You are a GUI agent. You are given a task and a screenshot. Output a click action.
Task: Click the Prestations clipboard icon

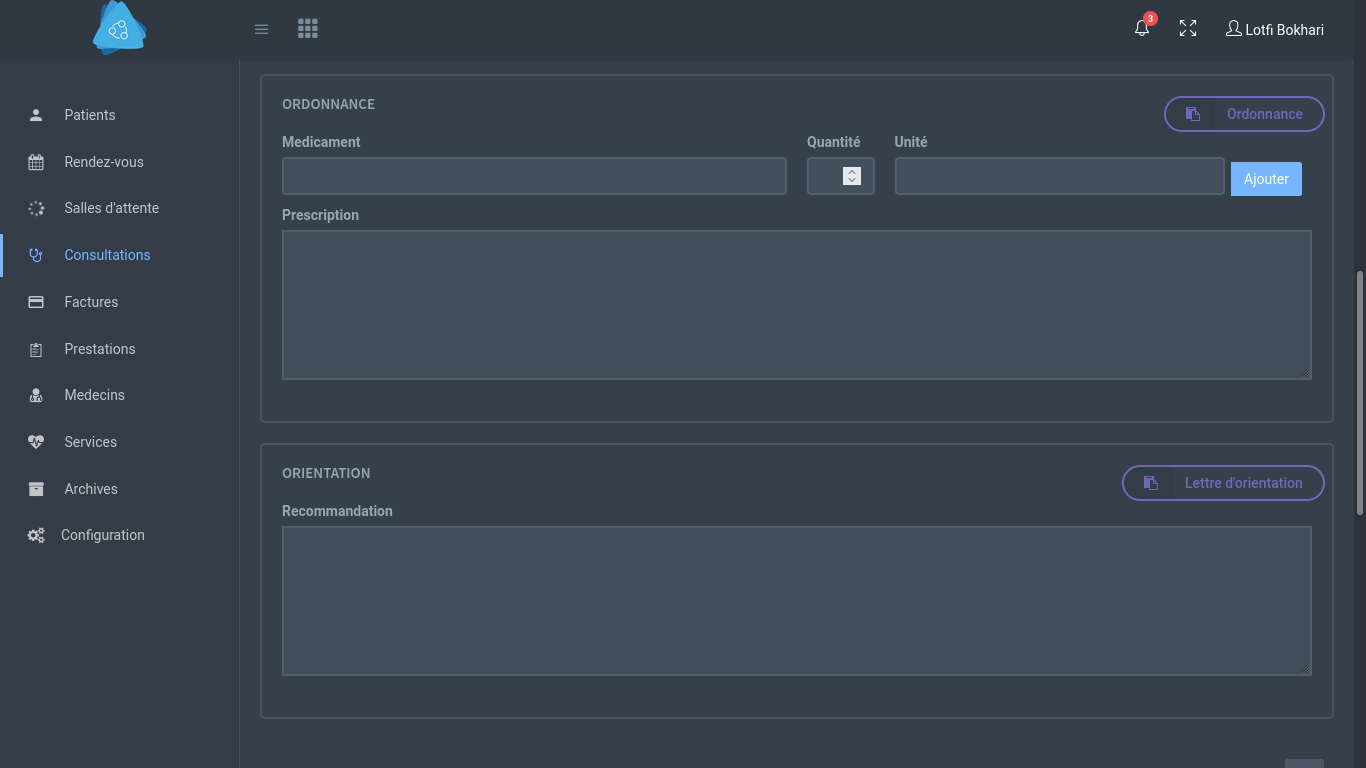click(x=36, y=349)
